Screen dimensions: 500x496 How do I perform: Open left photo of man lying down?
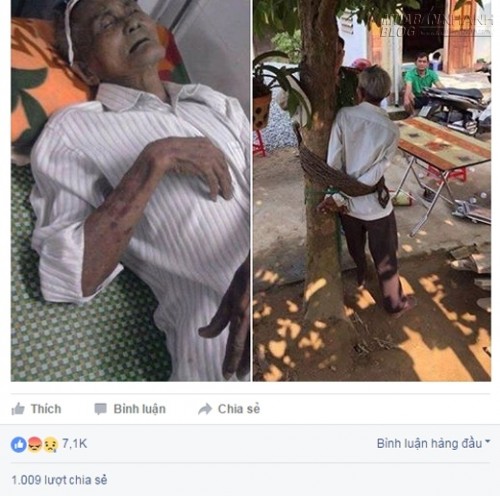130,190
